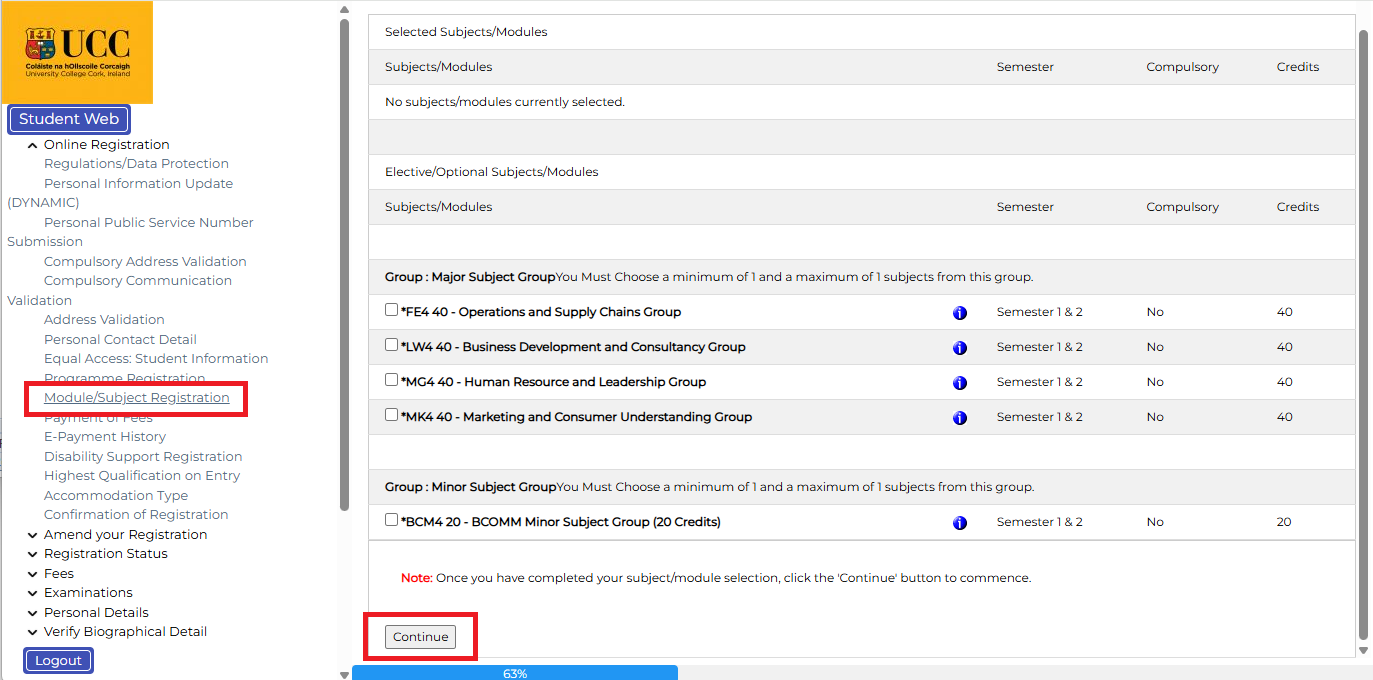
Task: Click sidebar scrollbar up arrow
Action: click(x=345, y=10)
